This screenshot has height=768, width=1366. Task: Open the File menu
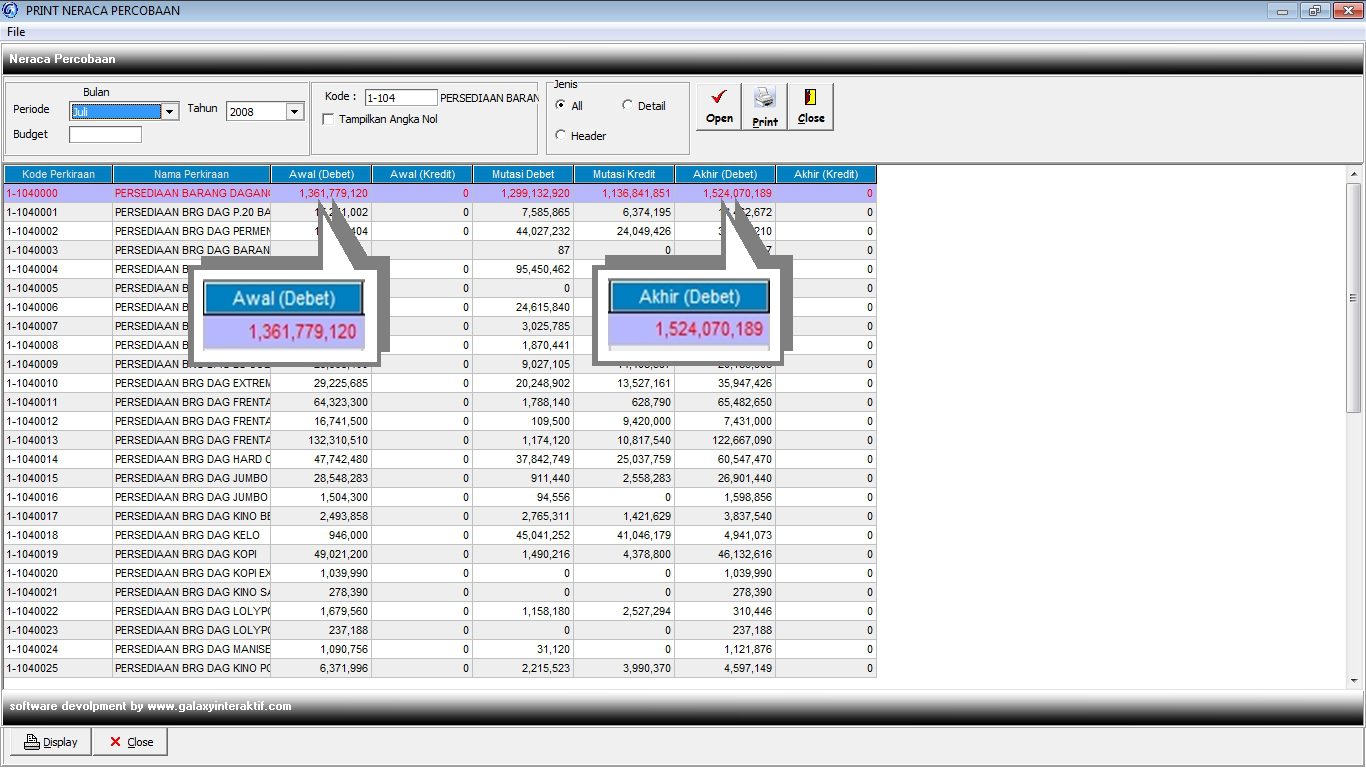16,32
